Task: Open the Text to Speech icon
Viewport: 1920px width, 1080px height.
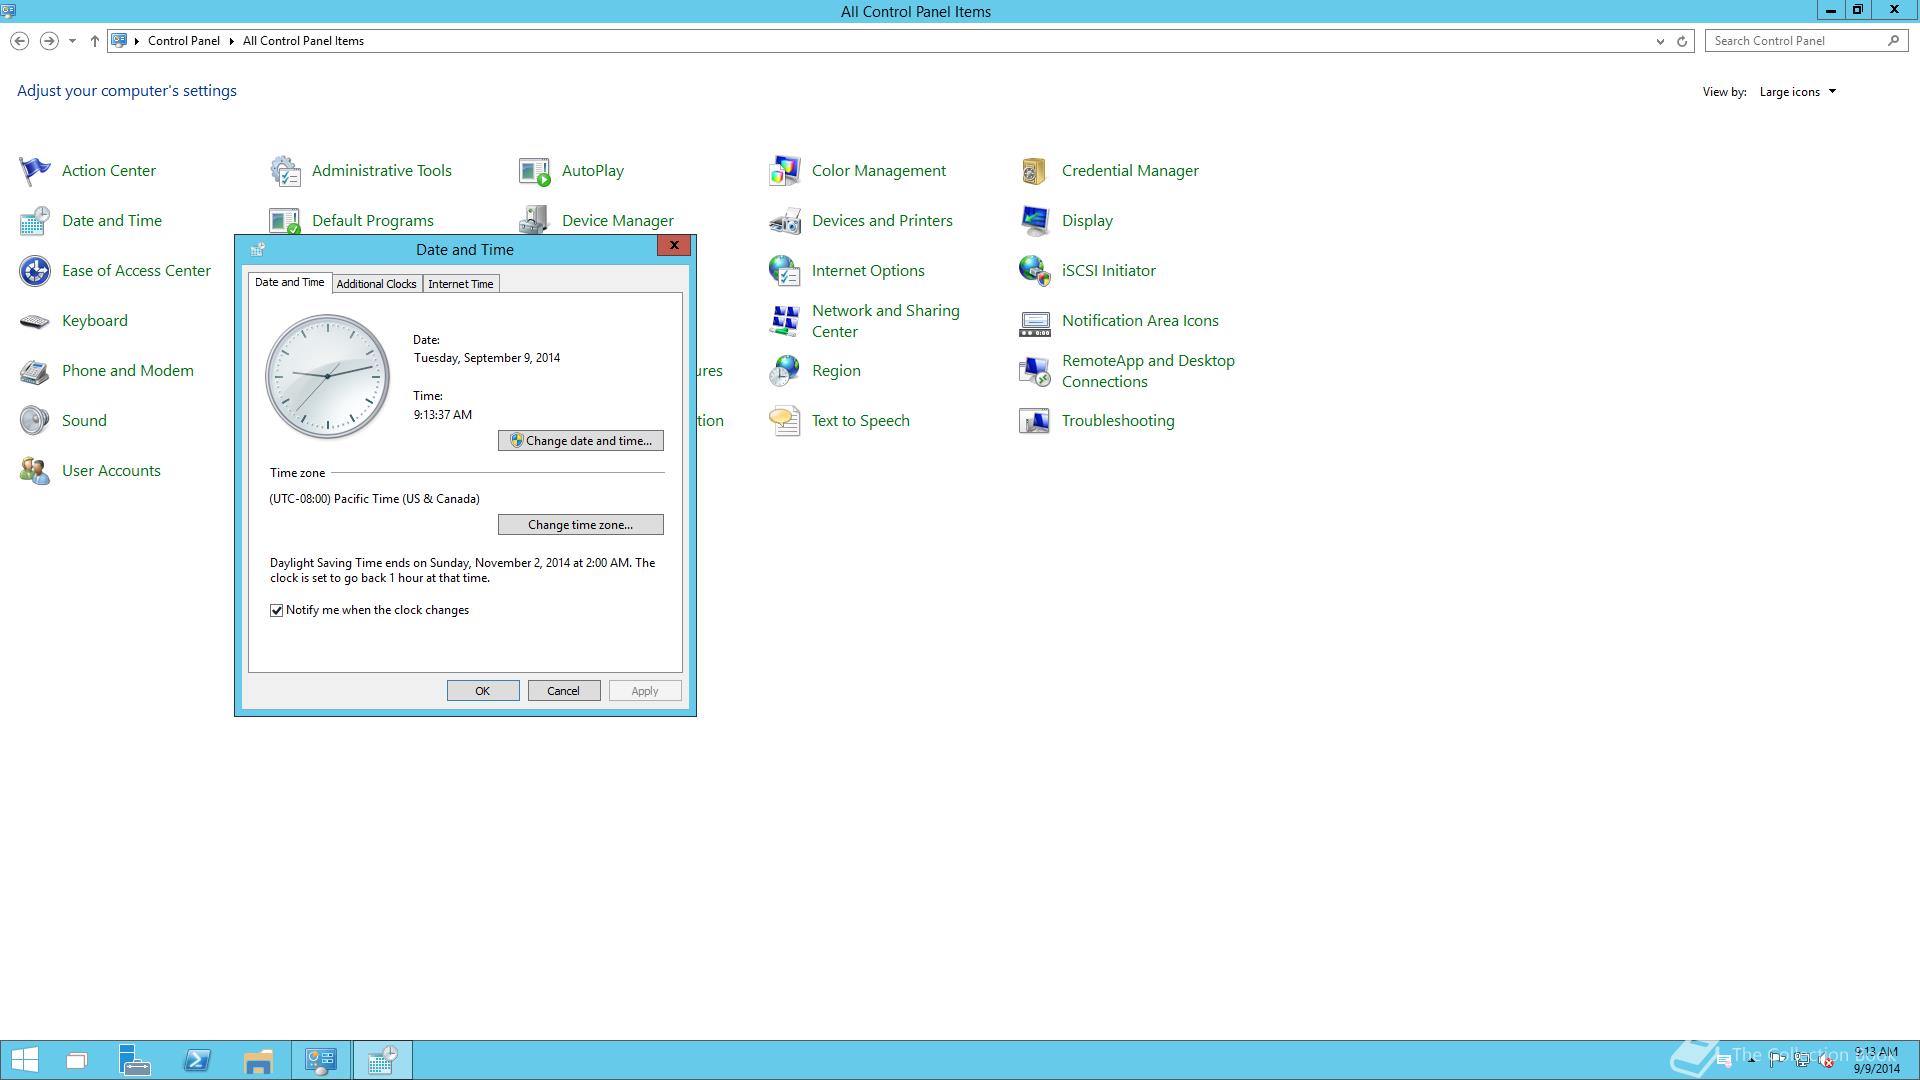Action: pos(785,421)
